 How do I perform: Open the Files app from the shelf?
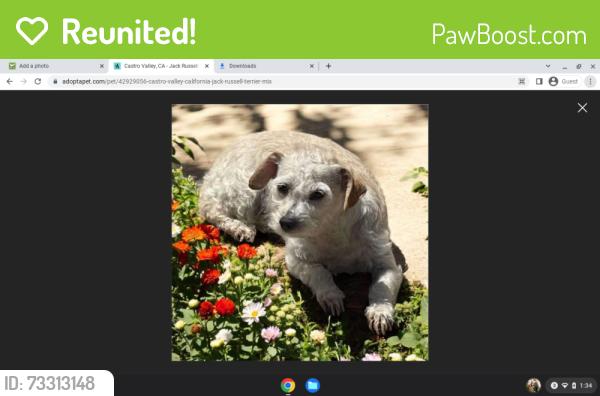(313, 385)
